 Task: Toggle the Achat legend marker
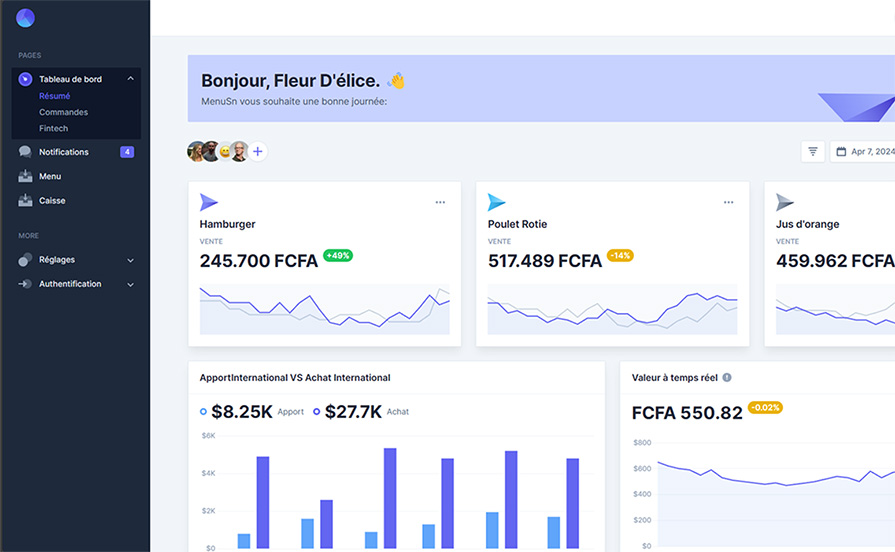[x=316, y=412]
